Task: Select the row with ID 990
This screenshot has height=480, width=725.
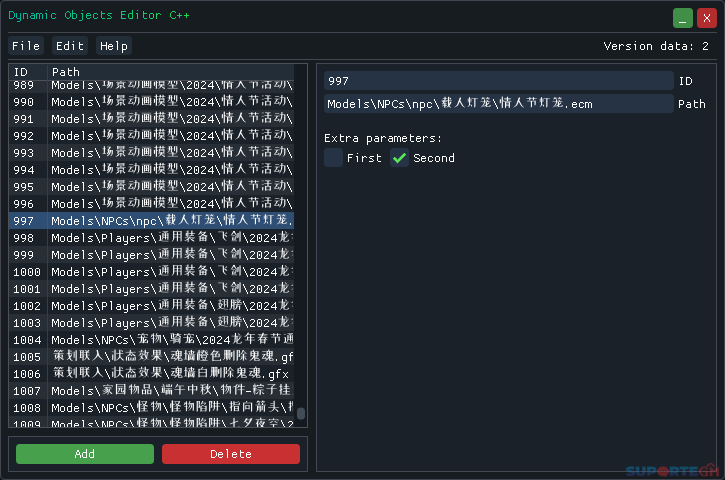Action: click(151, 102)
